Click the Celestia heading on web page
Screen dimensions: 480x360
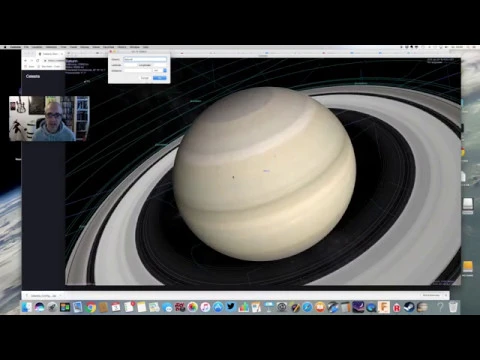coord(33,76)
